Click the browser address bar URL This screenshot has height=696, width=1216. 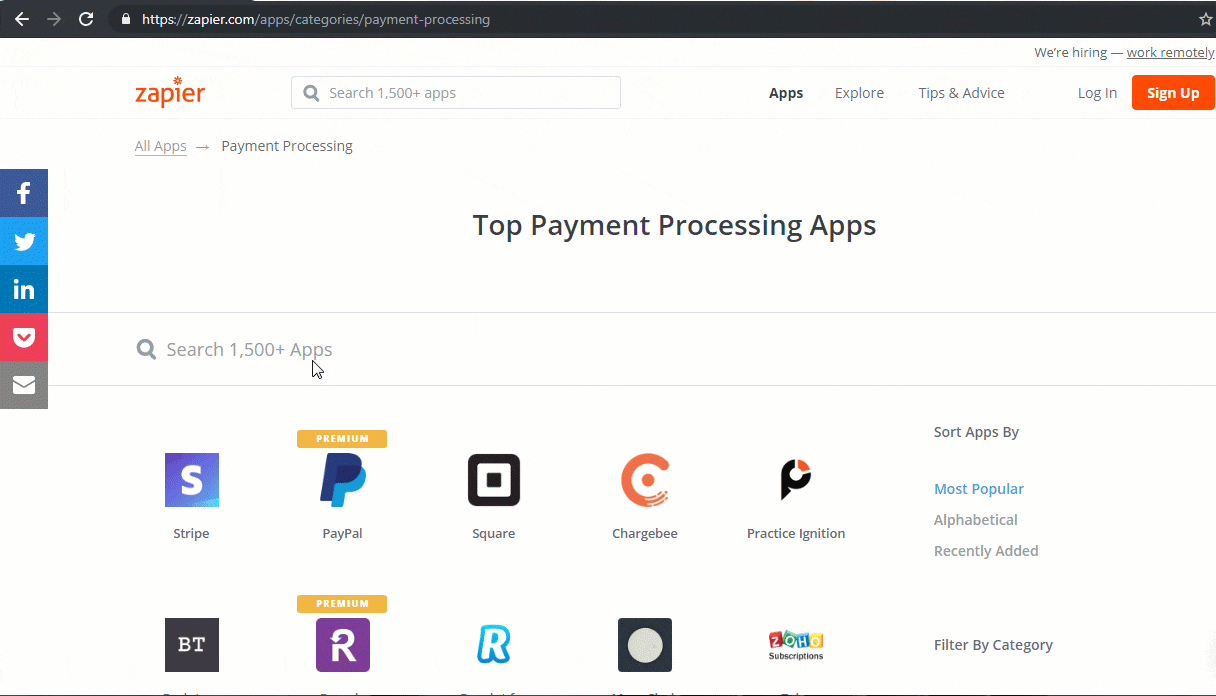click(316, 19)
